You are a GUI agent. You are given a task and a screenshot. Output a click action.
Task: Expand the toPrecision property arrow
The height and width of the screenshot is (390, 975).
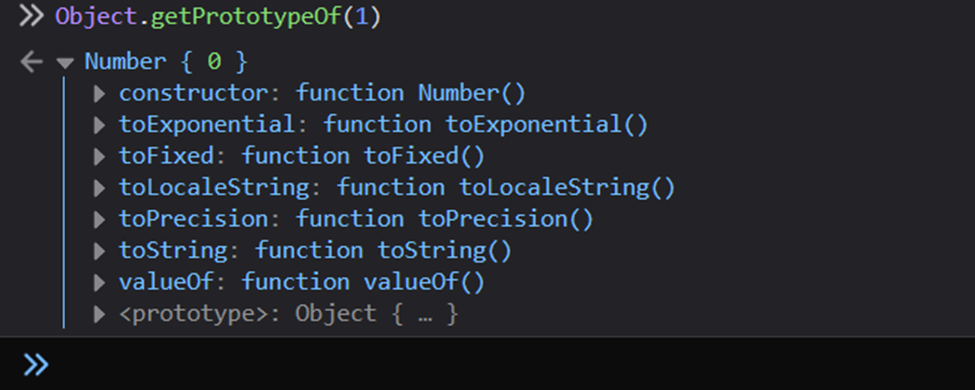99,220
